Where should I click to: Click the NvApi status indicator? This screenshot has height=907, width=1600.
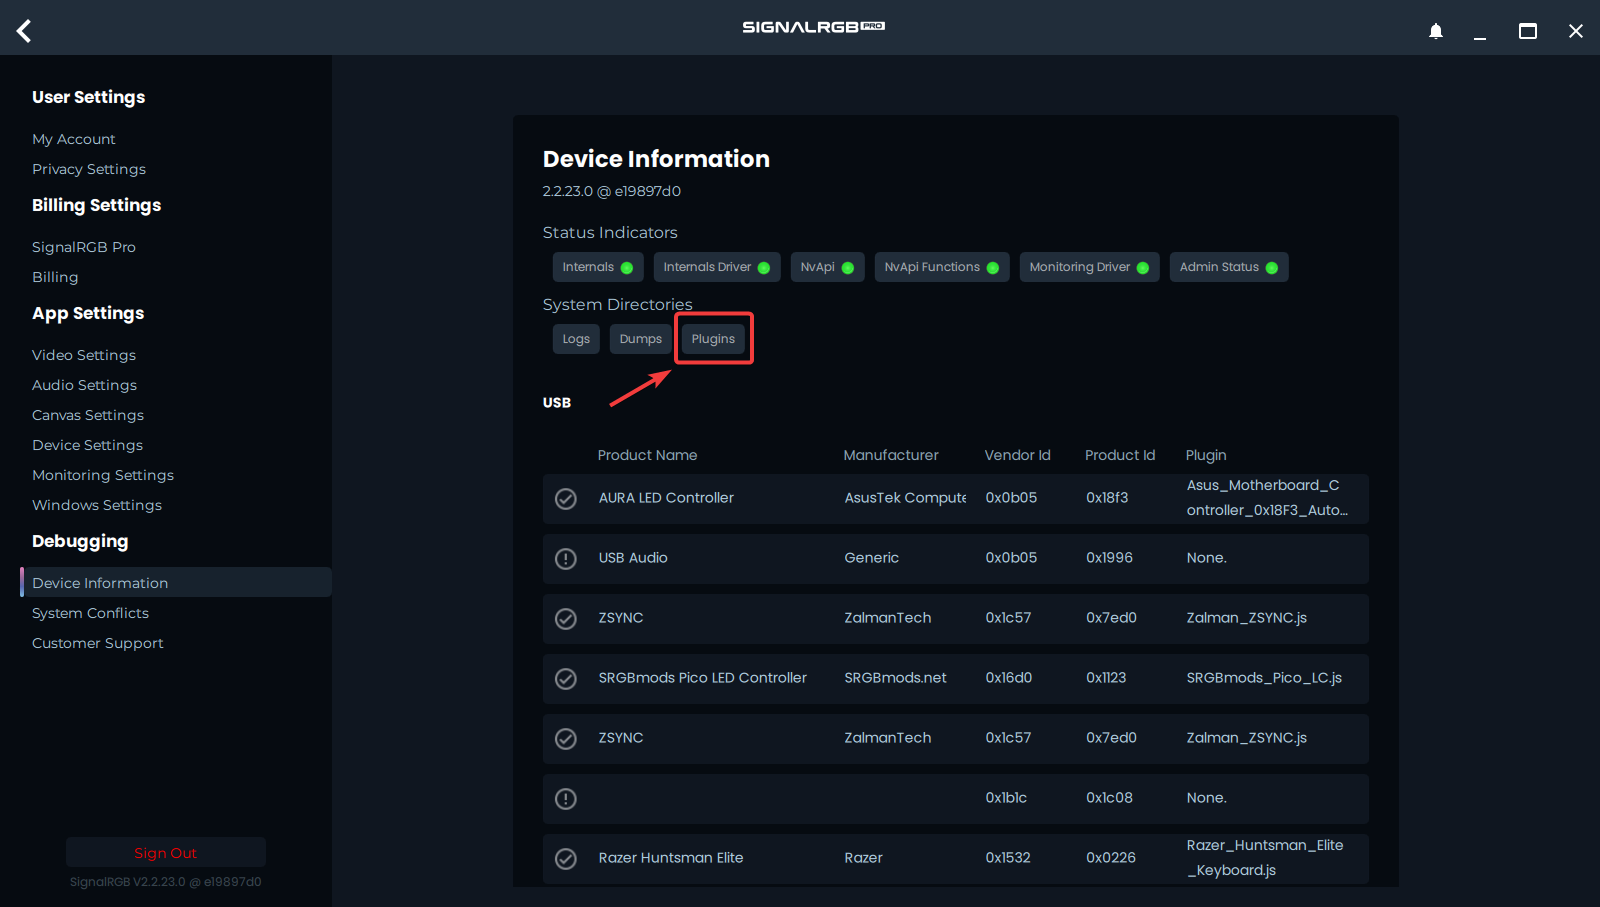point(827,267)
